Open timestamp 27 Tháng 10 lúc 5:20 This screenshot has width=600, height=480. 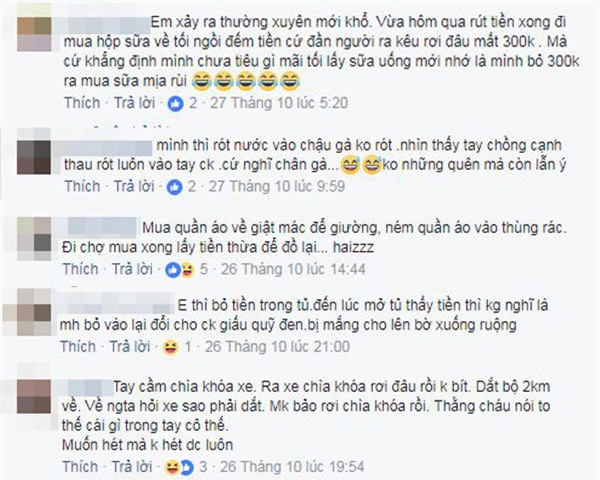point(279,103)
